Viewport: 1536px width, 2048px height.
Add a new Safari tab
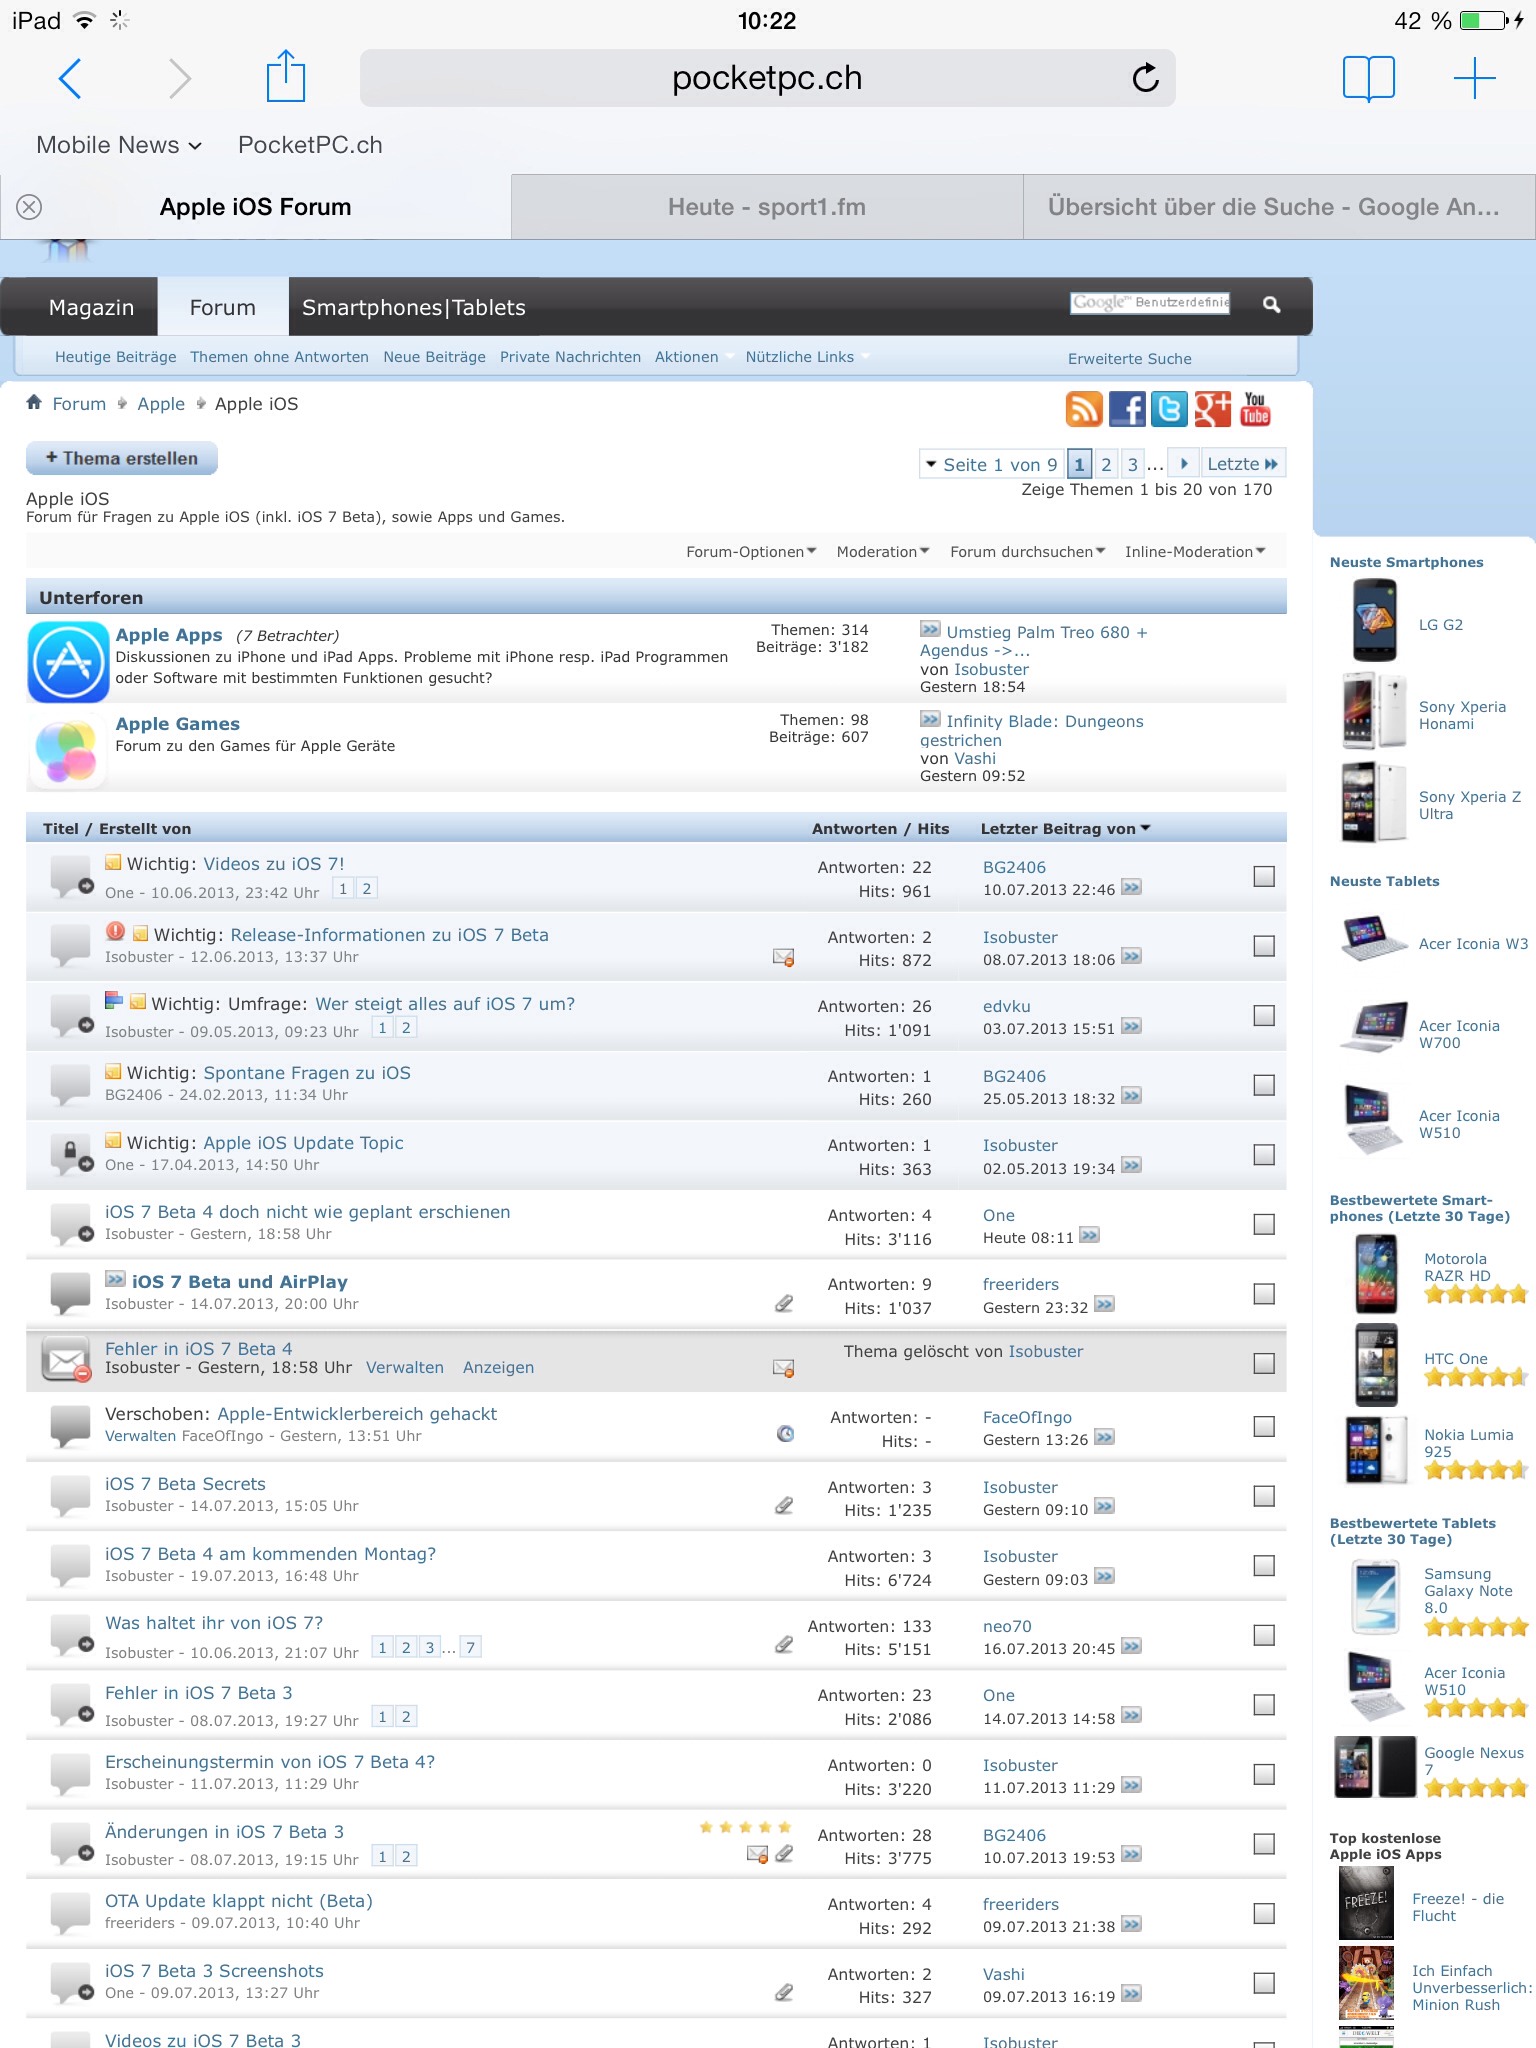(1474, 78)
